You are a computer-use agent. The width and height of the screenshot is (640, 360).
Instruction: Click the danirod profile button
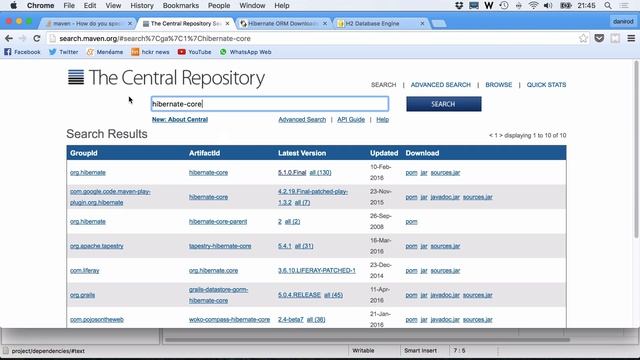(x=623, y=21)
